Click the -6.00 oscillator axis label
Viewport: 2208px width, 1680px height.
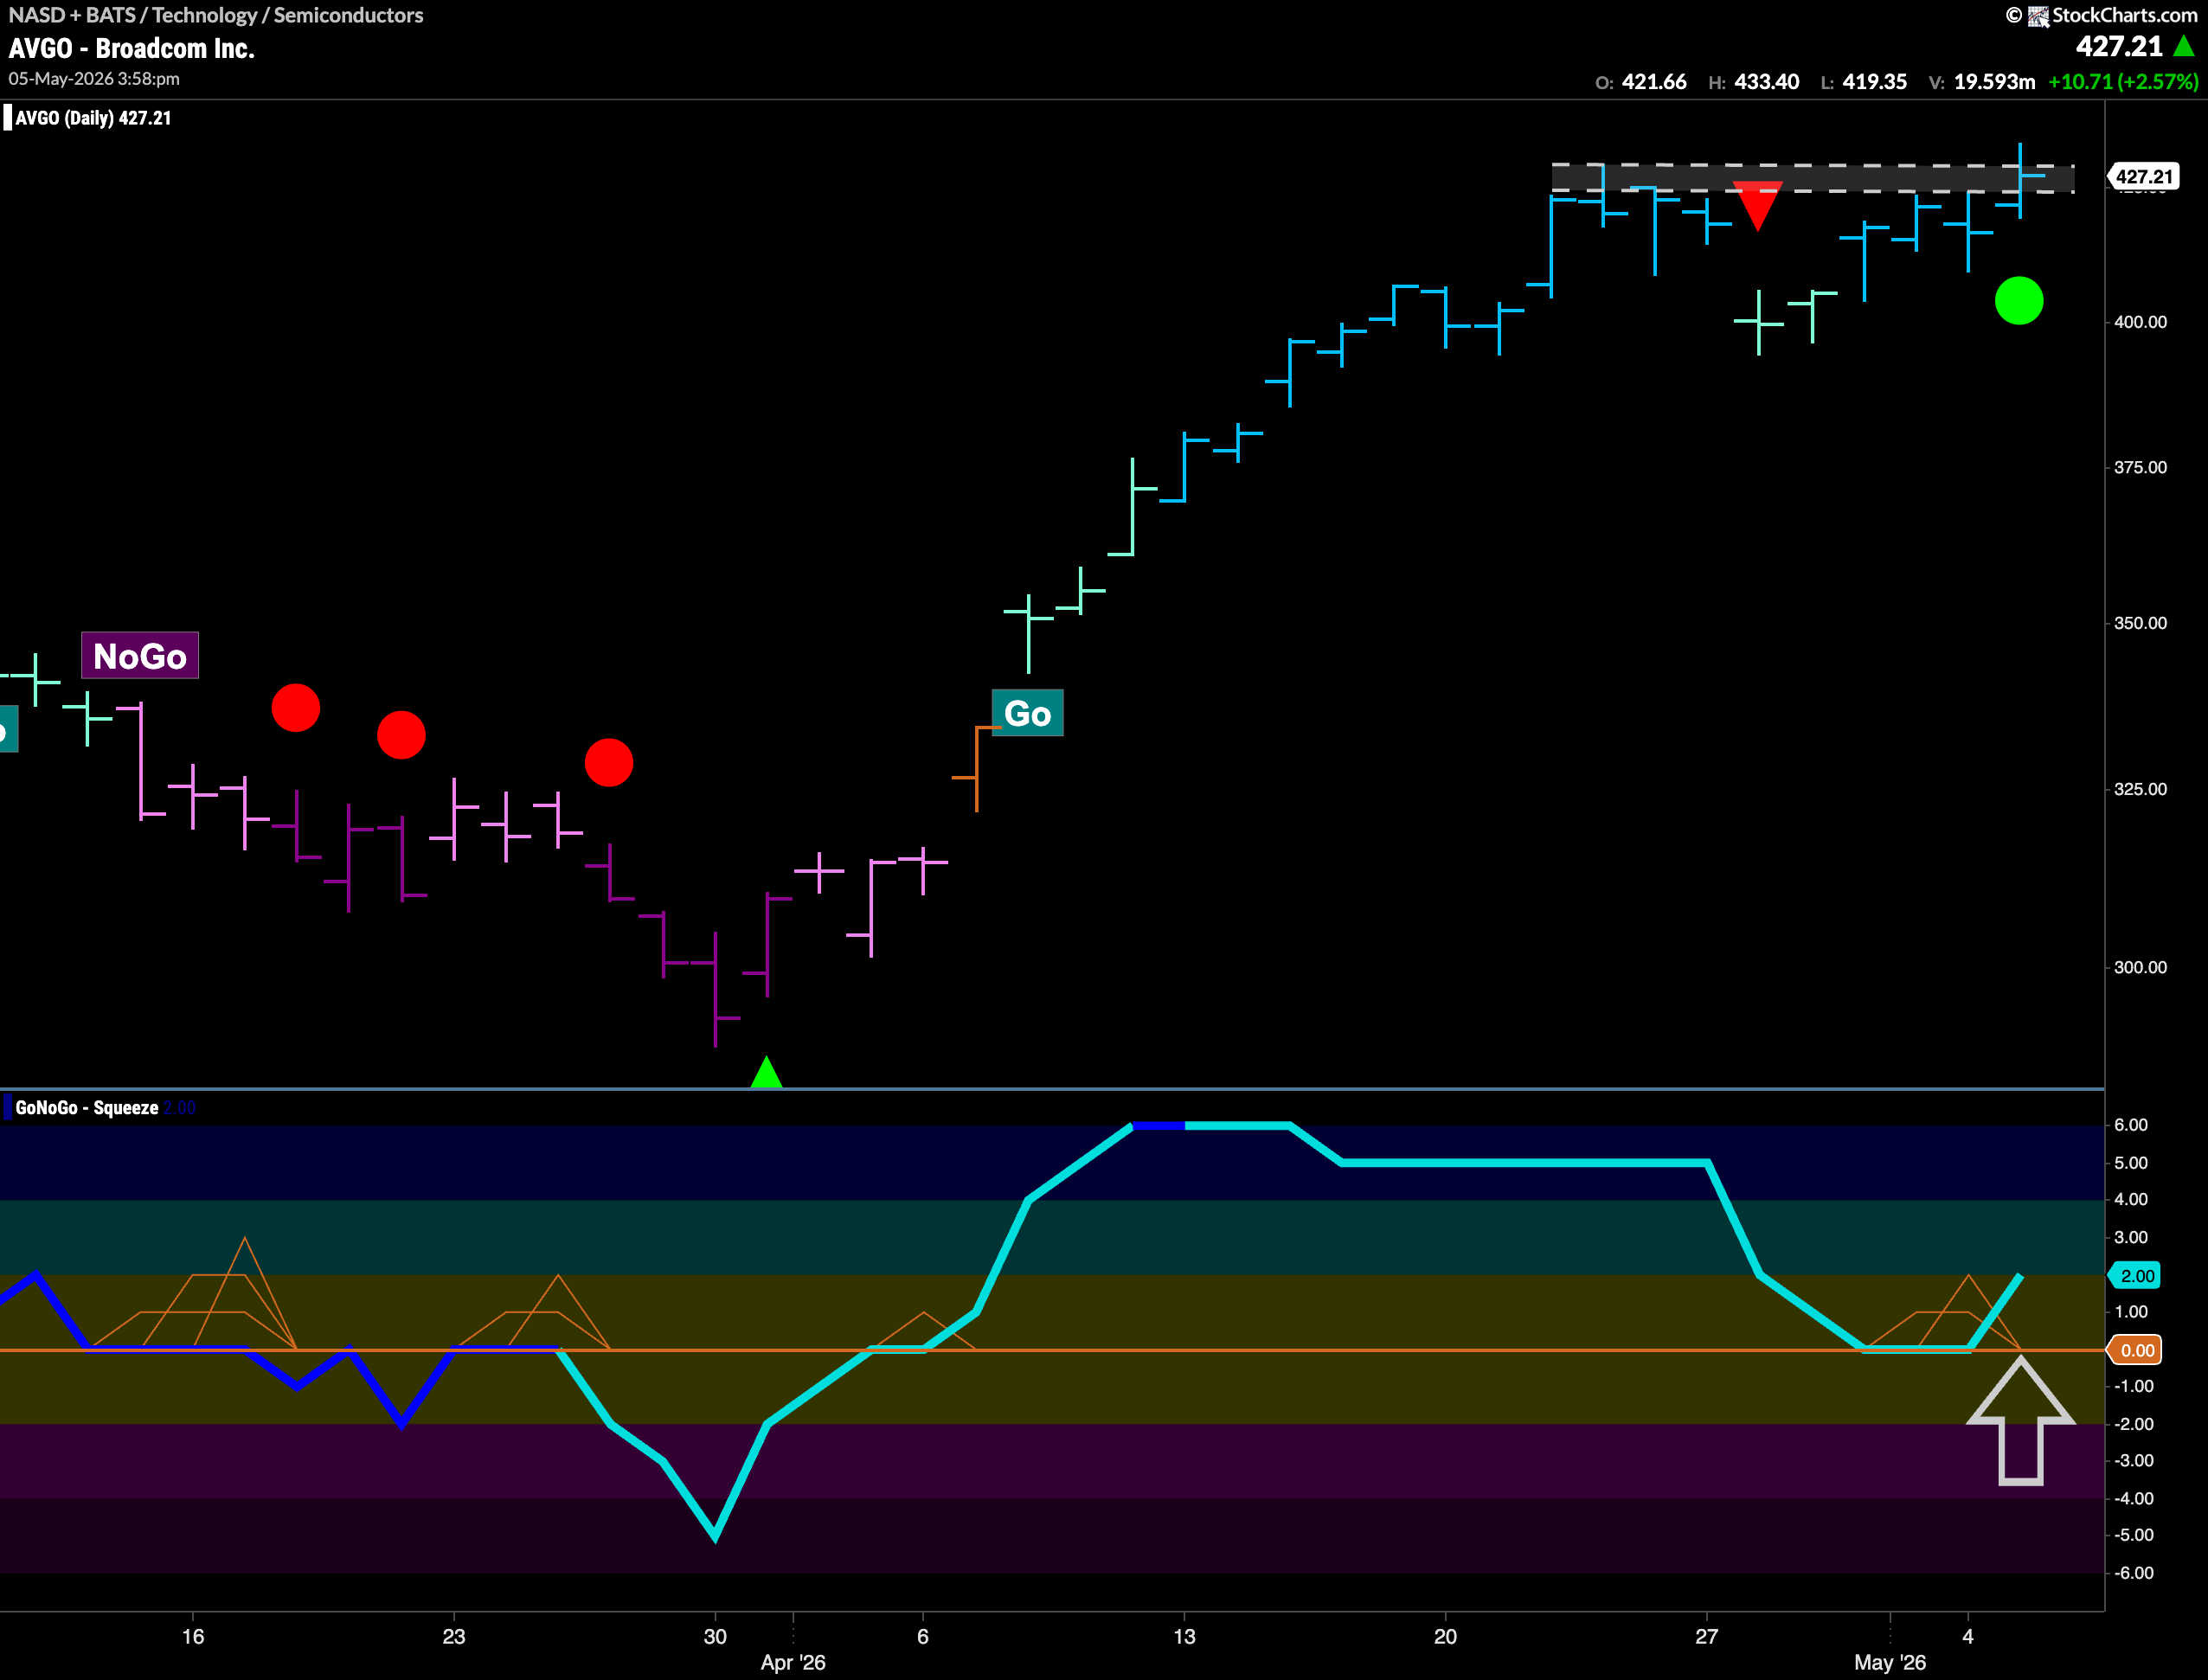click(2134, 1573)
